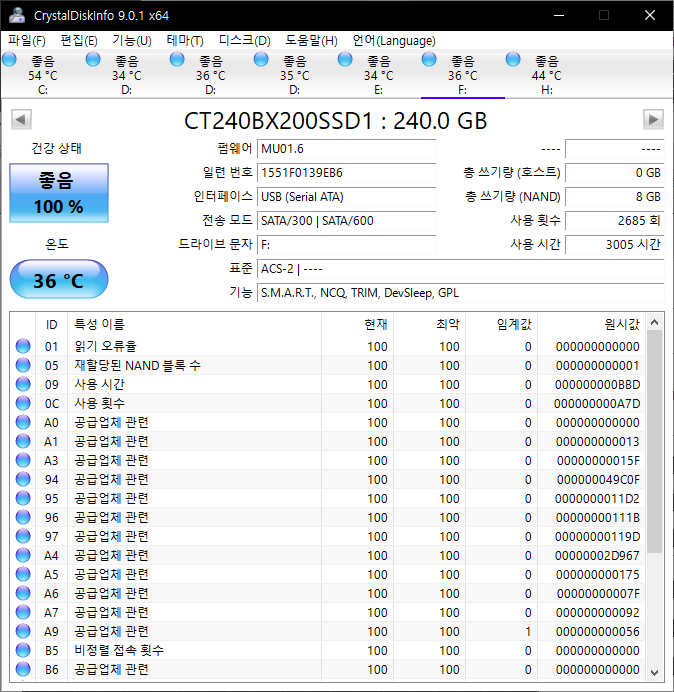
Task: Click status icon for attribute 94
Action: tap(23, 479)
